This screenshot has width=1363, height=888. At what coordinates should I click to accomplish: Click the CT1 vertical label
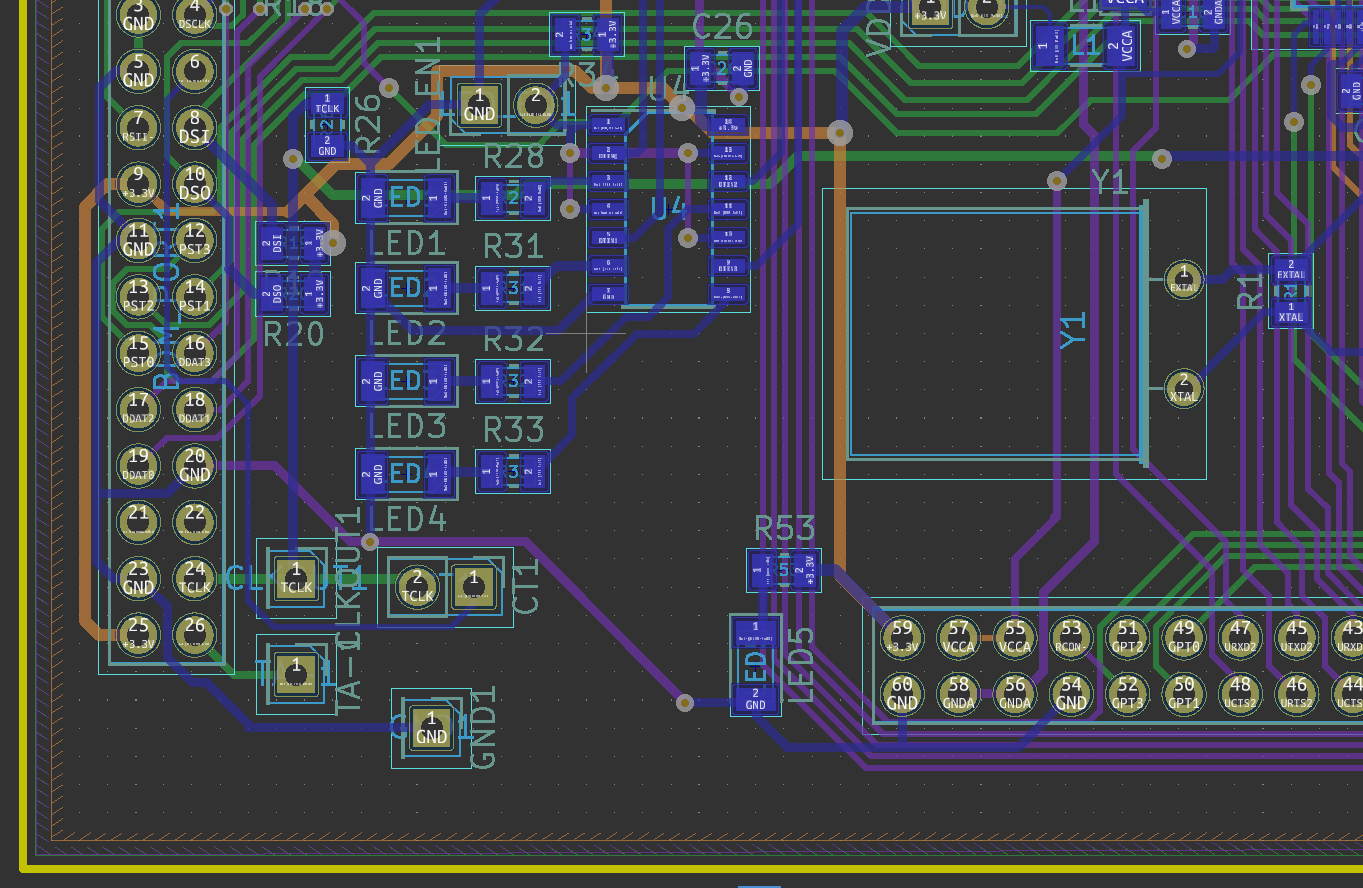[x=526, y=585]
